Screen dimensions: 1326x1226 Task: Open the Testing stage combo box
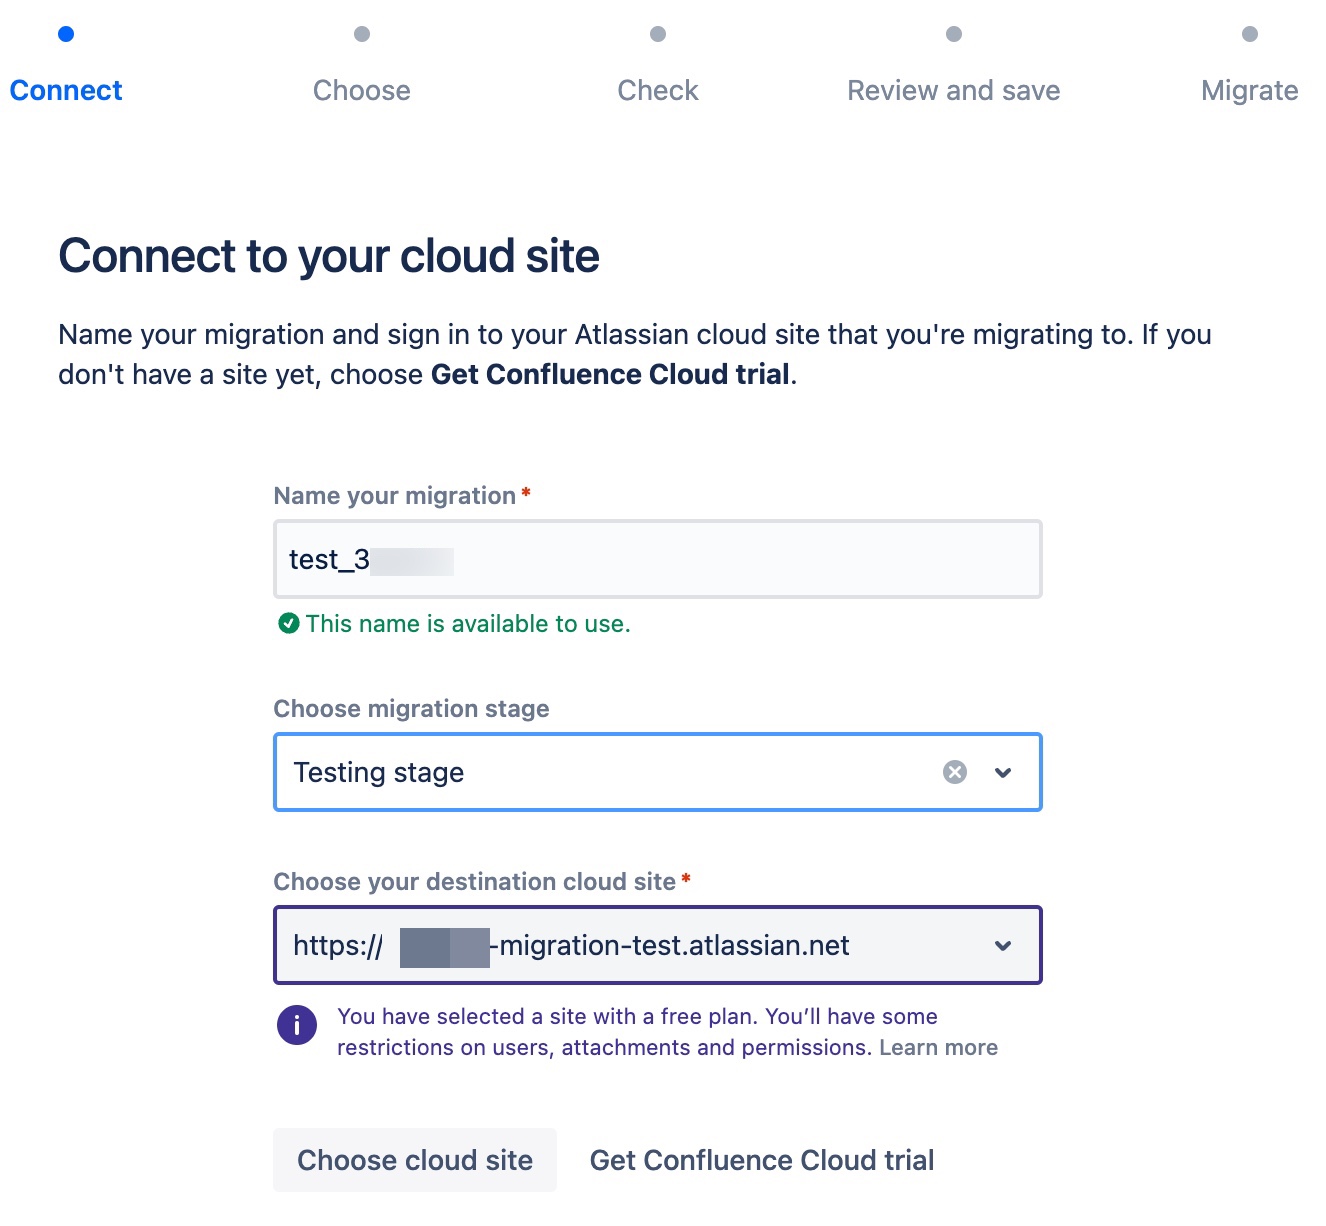pyautogui.click(x=600, y=772)
